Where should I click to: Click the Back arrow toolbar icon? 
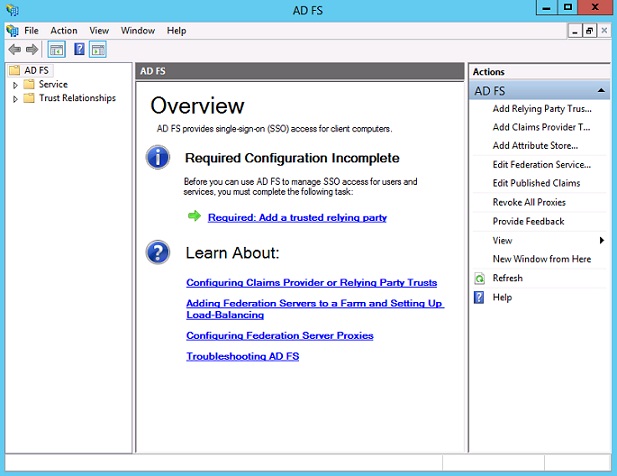tap(15, 50)
